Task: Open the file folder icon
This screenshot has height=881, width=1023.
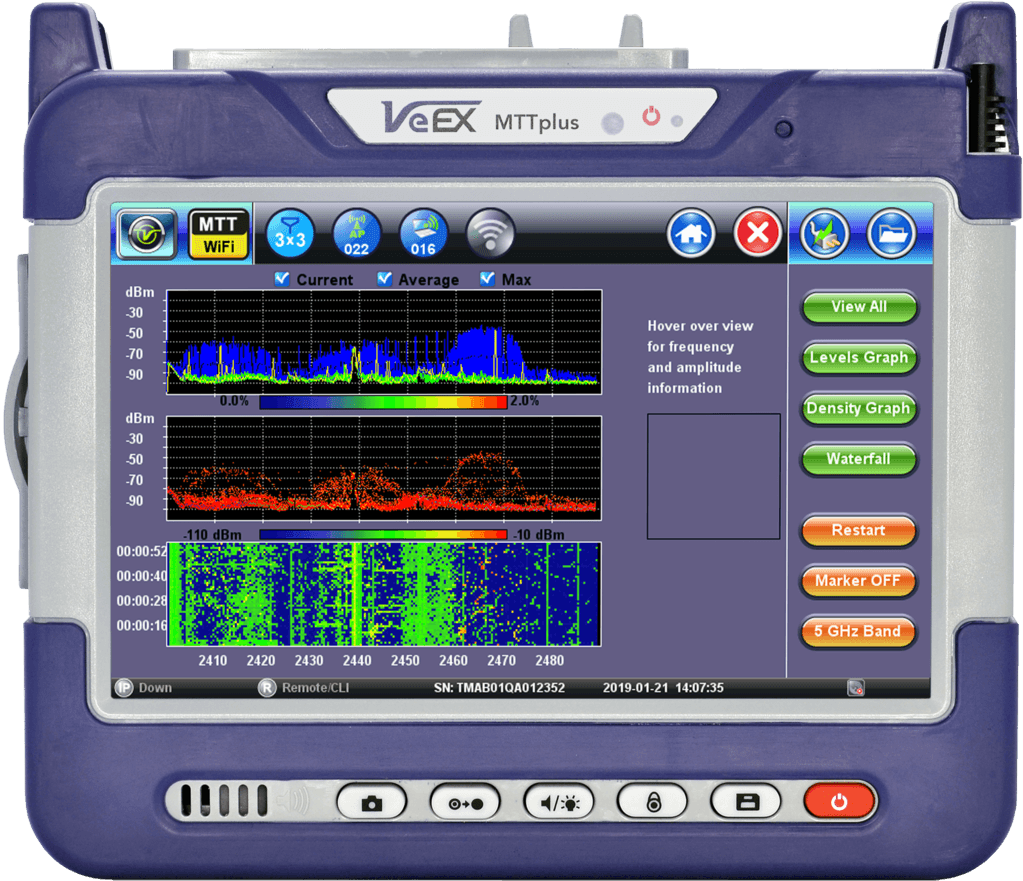Action: (x=892, y=235)
